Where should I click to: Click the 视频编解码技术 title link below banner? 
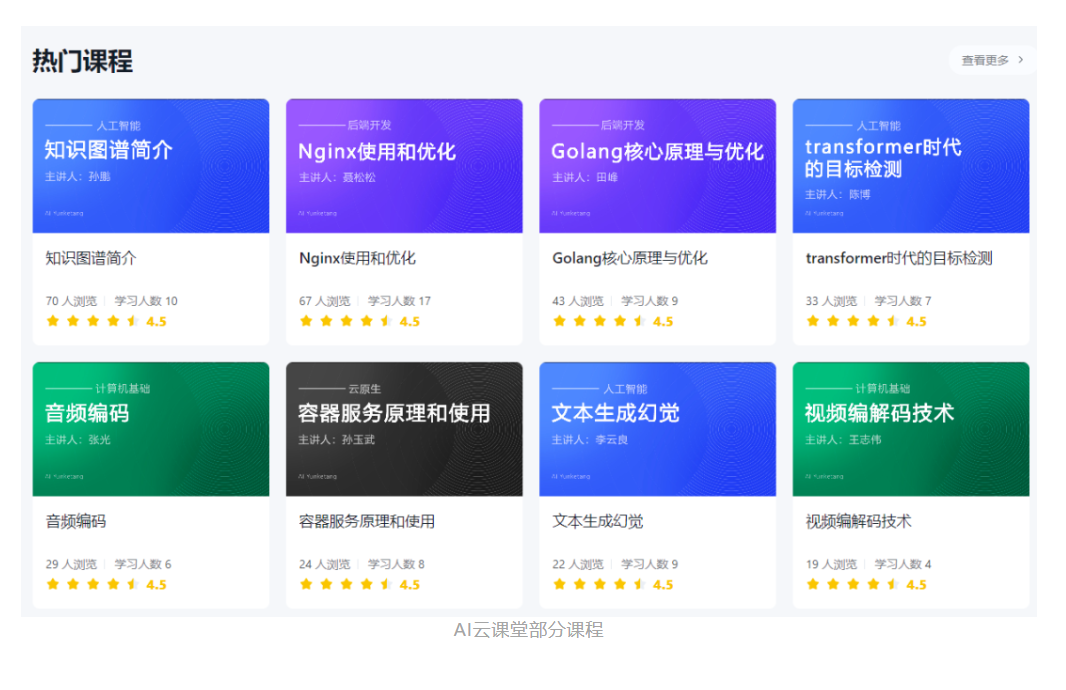click(x=858, y=521)
